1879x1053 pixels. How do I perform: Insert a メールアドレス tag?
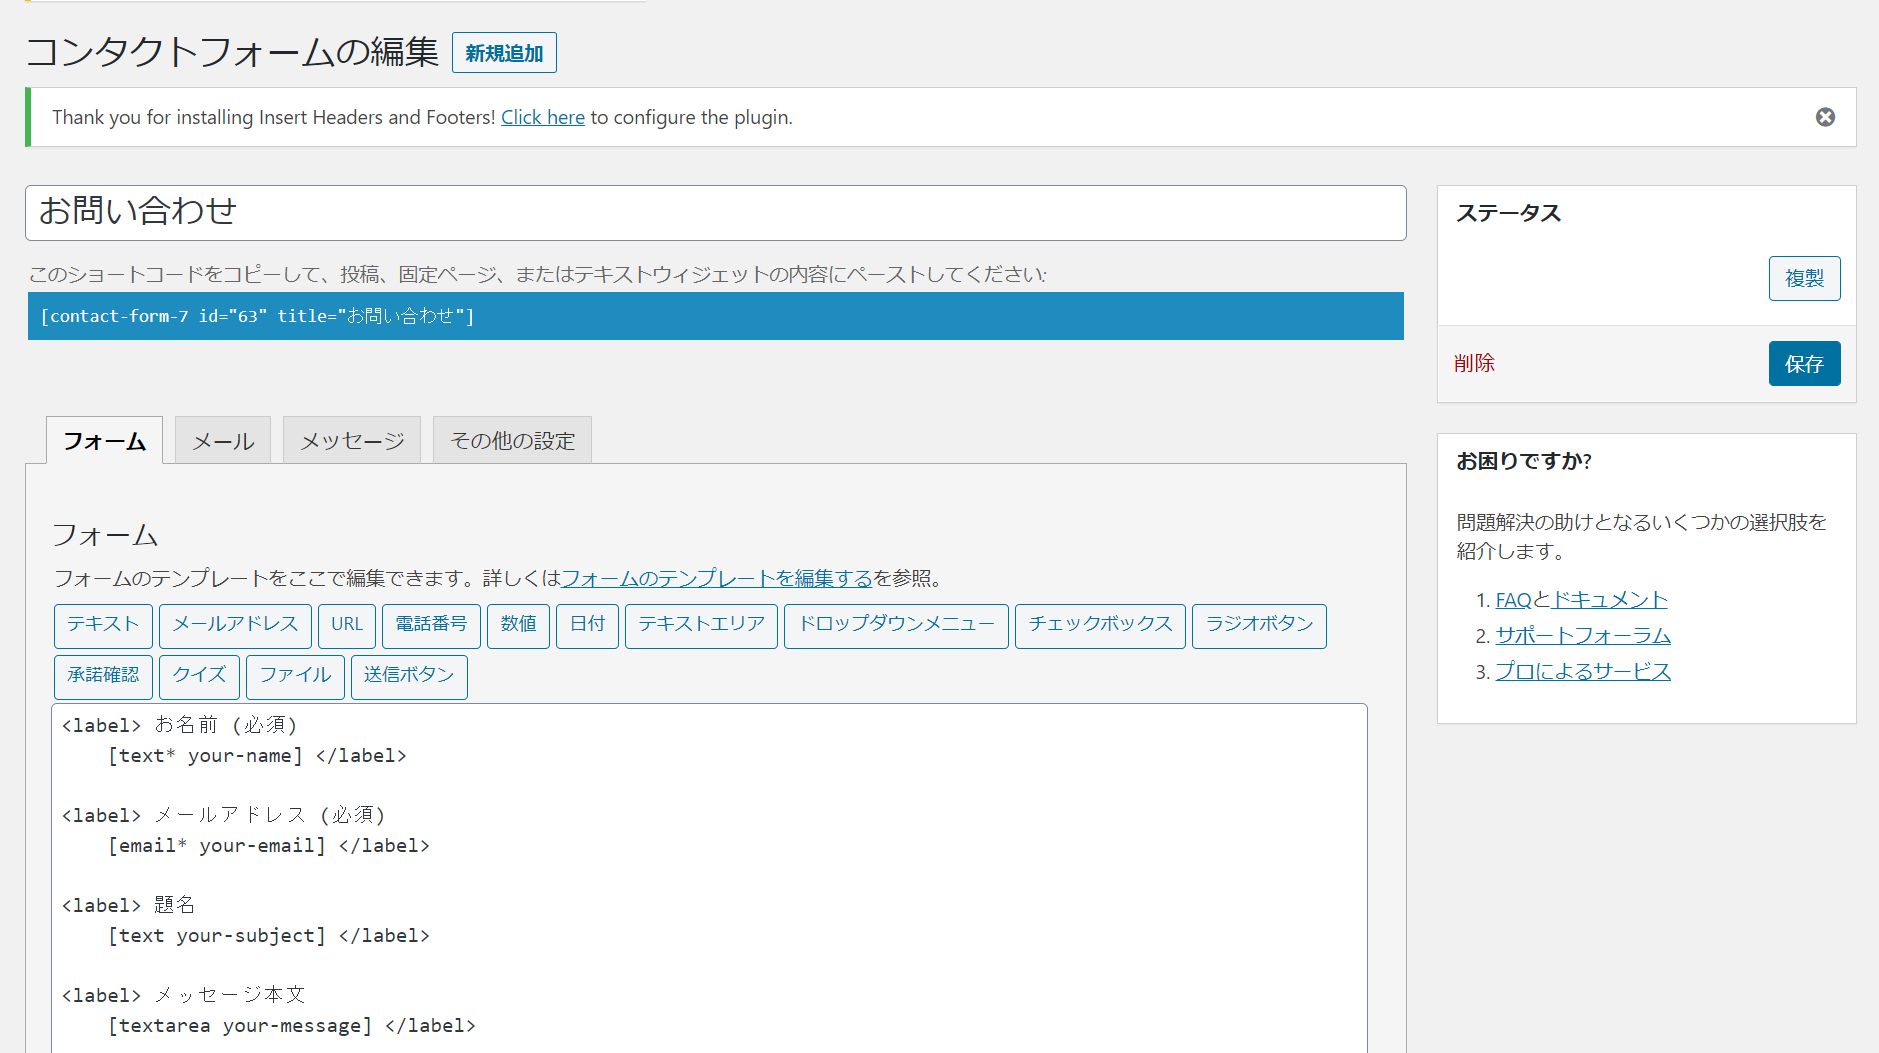pyautogui.click(x=235, y=625)
